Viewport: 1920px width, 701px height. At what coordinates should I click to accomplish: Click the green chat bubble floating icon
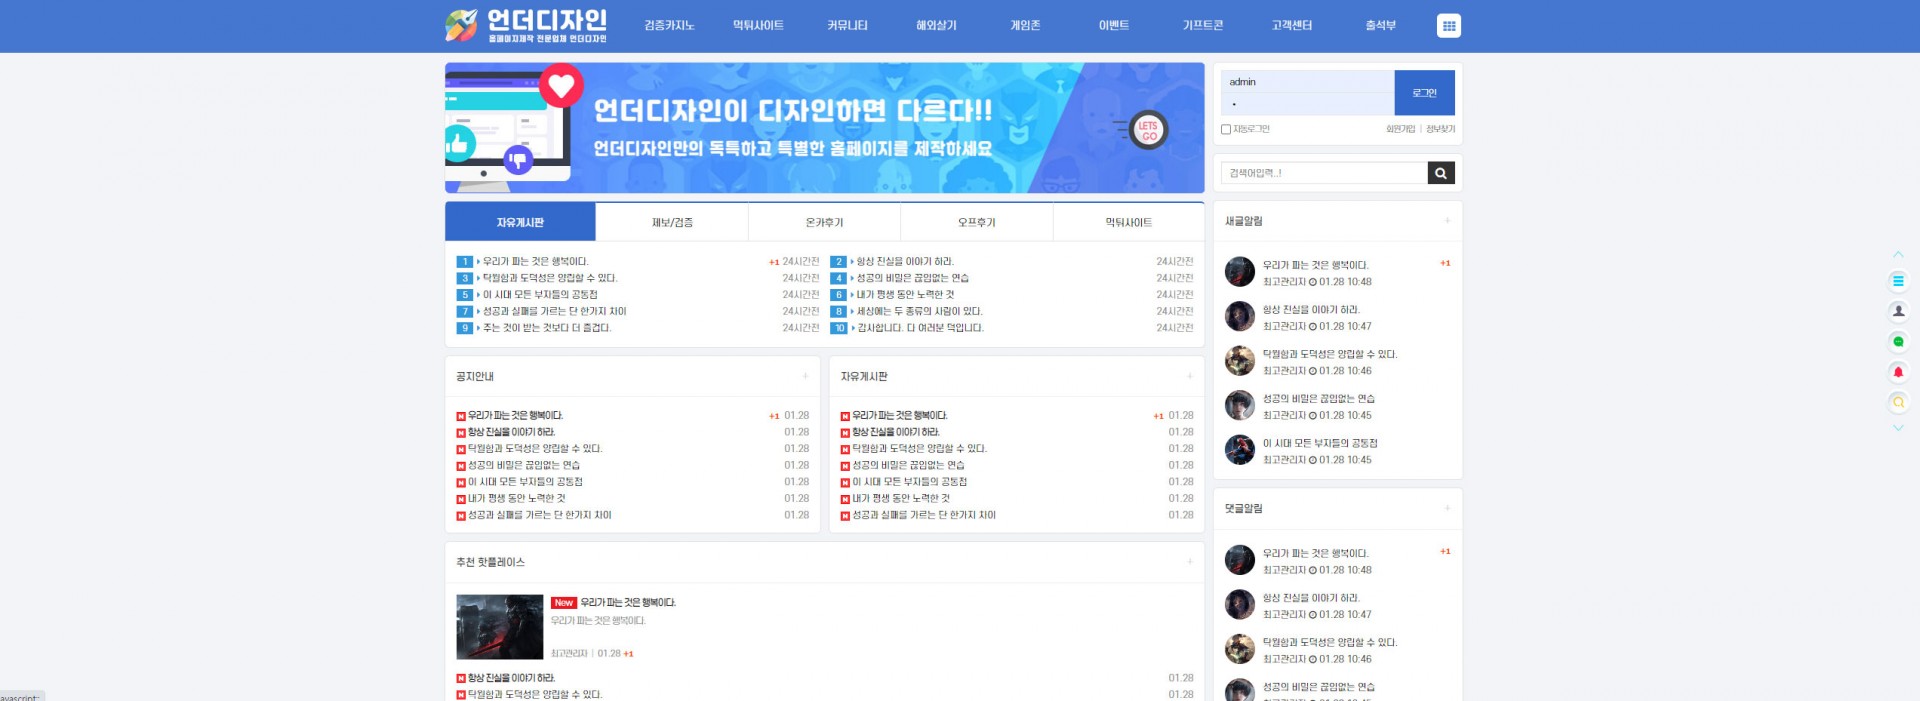pyautogui.click(x=1897, y=342)
